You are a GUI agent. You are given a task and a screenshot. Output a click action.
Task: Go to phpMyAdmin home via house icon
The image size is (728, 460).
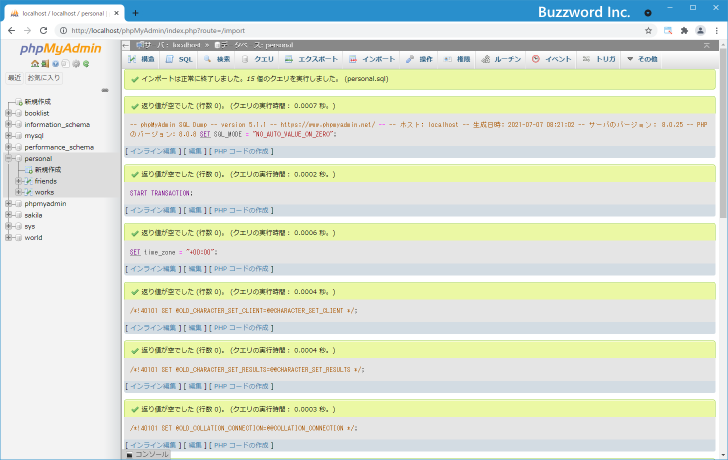[x=35, y=64]
